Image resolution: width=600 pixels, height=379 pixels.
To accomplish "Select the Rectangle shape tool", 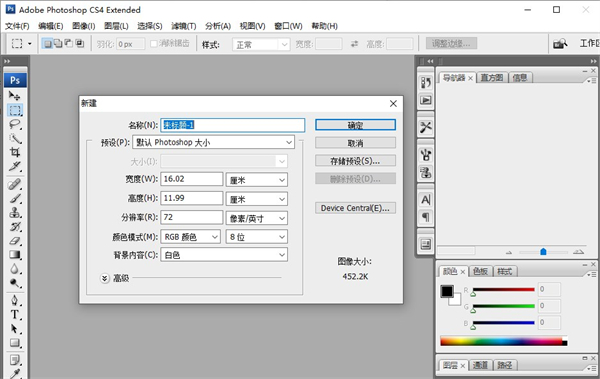I will [15, 343].
